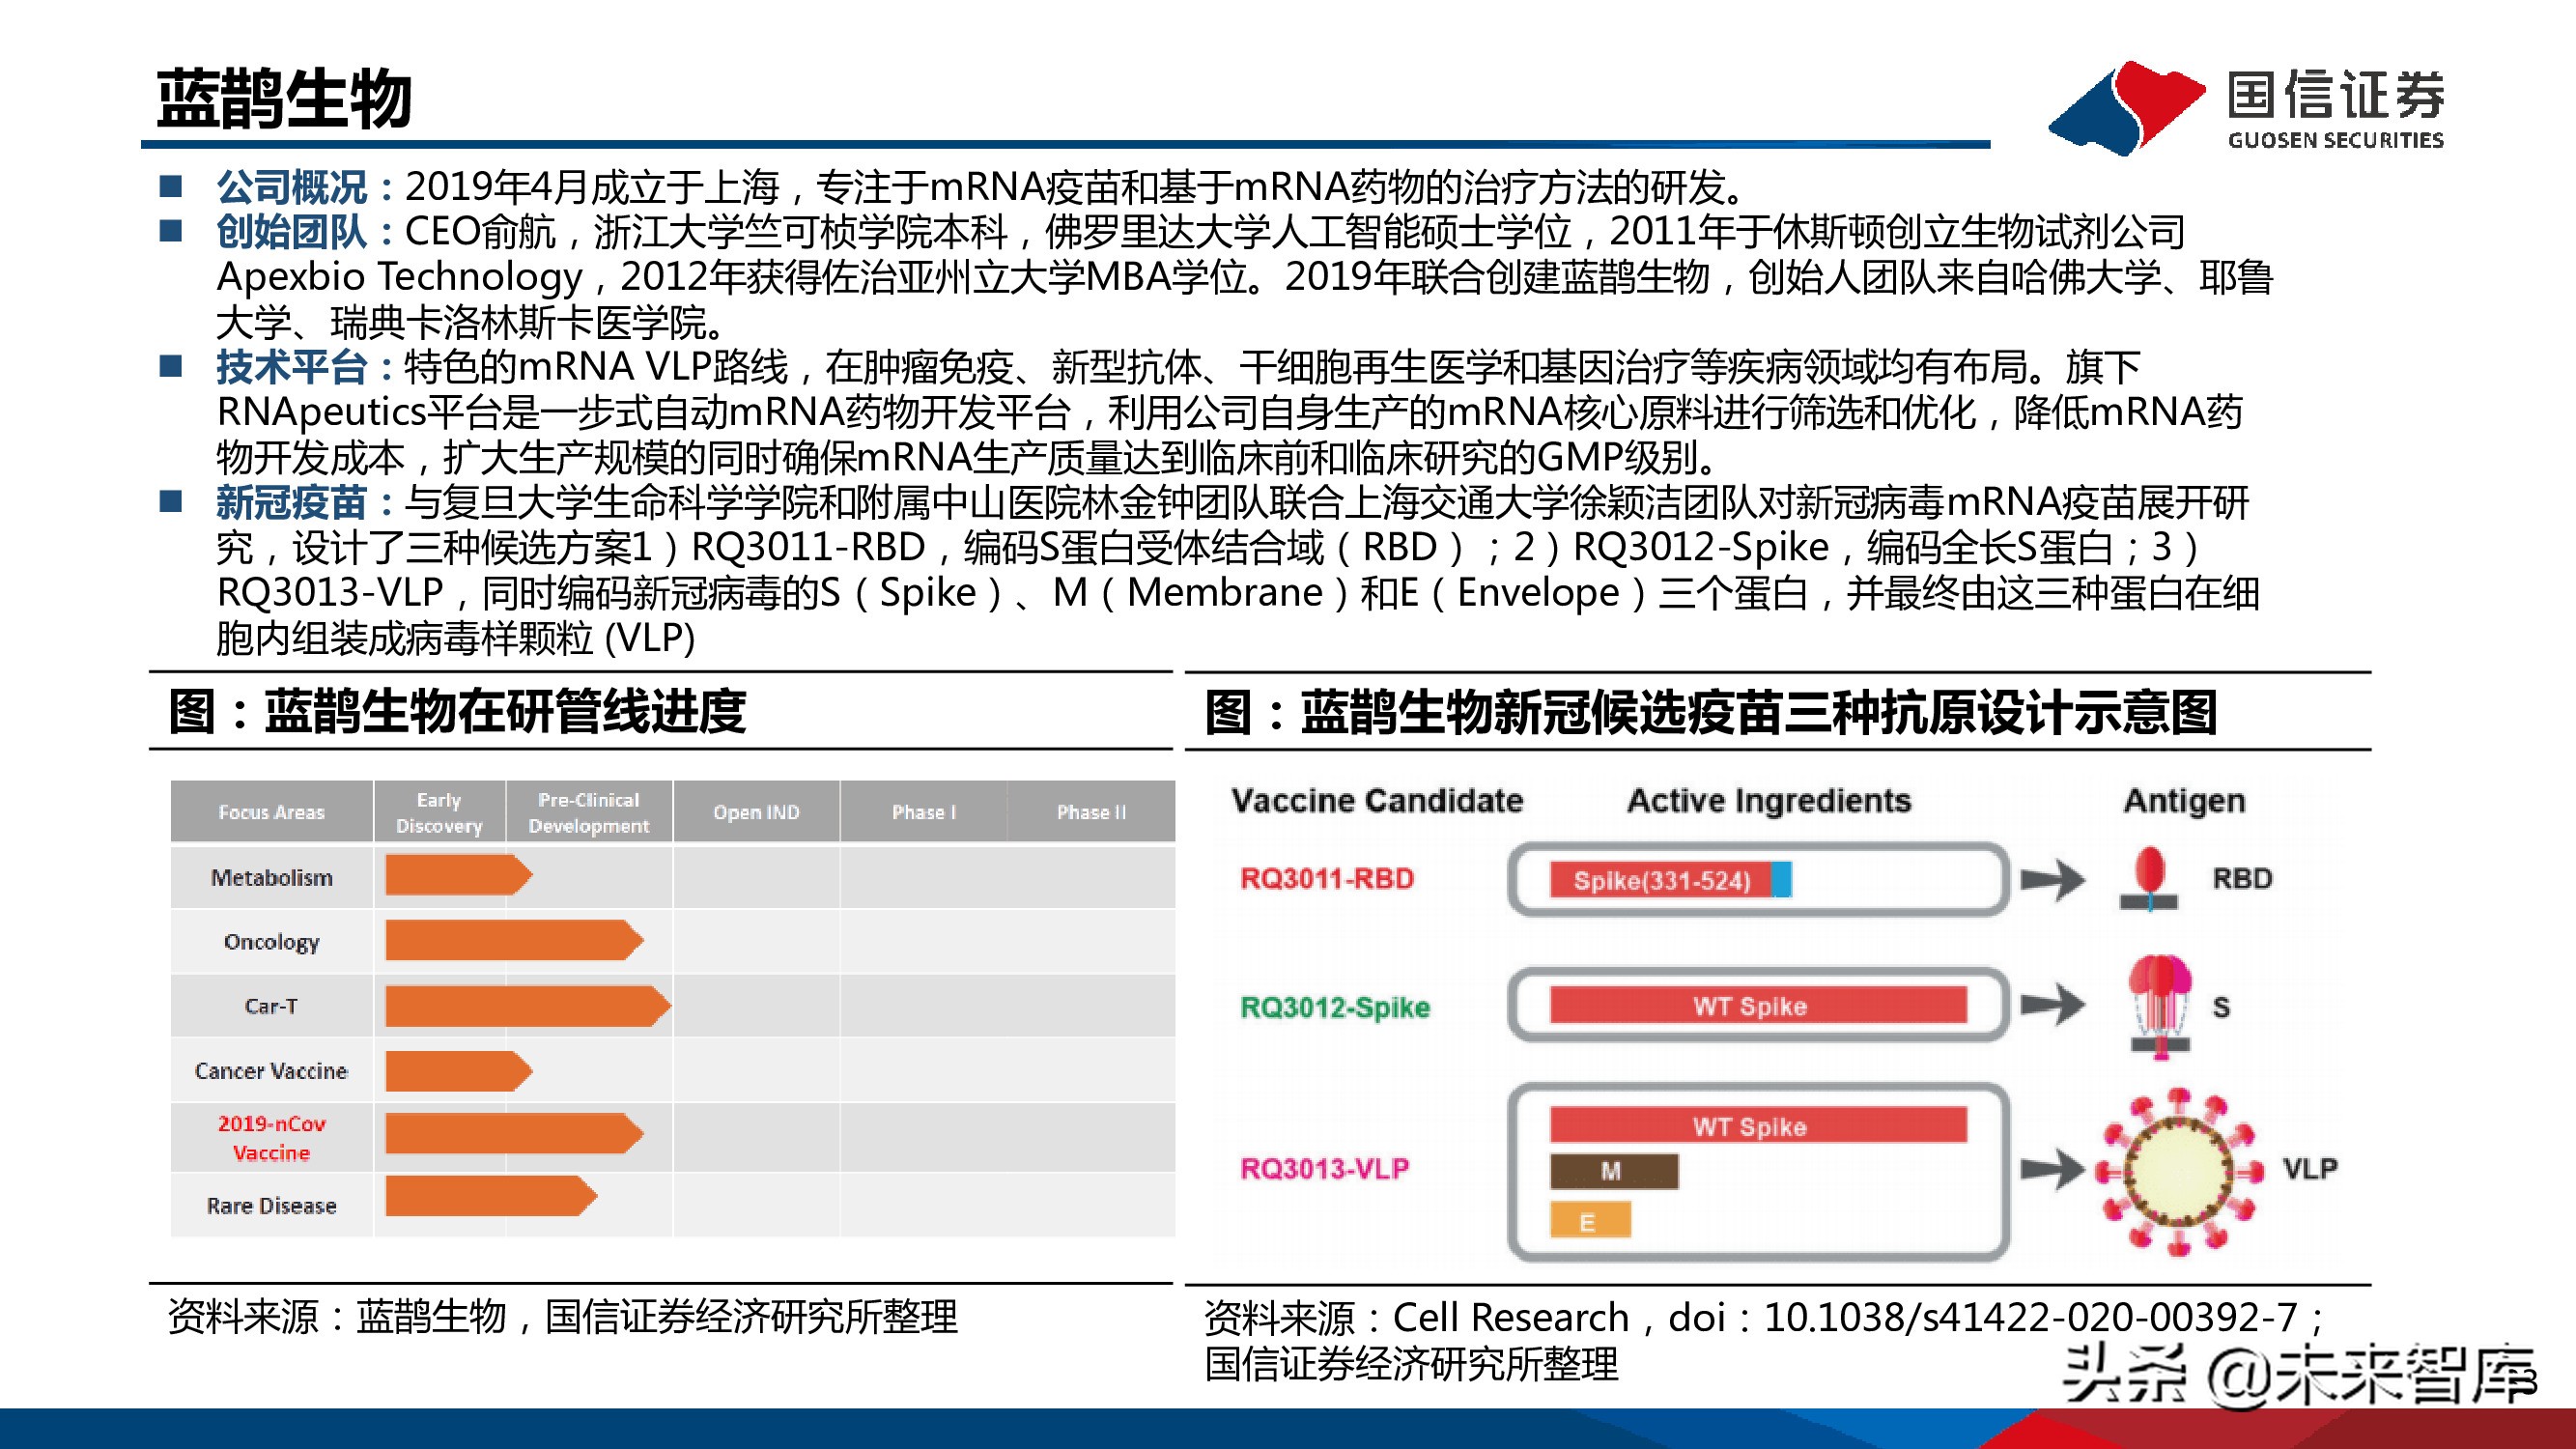Click the Car-T row label
This screenshot has width=2576, height=1449.
tap(271, 1006)
